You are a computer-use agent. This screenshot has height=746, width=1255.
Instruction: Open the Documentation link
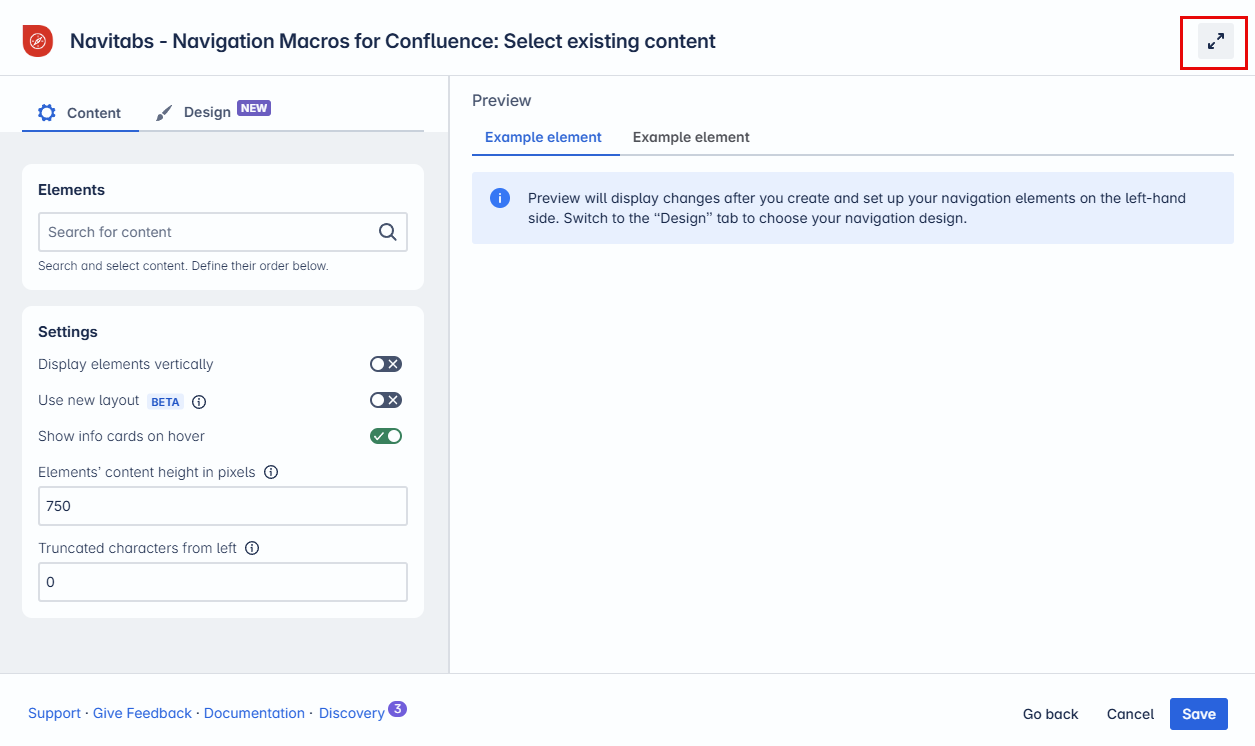point(254,713)
